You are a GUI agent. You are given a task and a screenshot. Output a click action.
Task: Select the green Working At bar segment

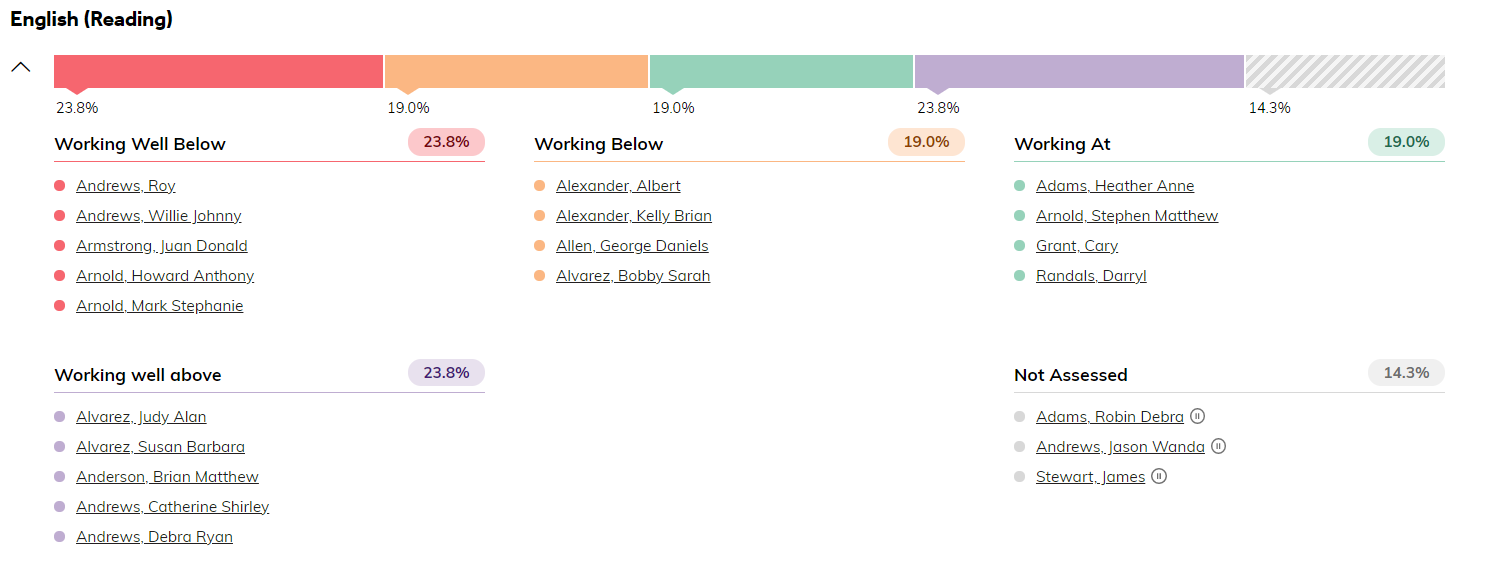click(x=781, y=71)
